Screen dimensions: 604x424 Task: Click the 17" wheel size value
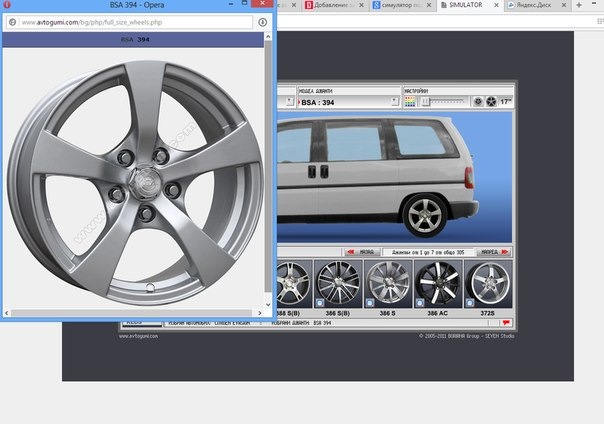coord(505,102)
